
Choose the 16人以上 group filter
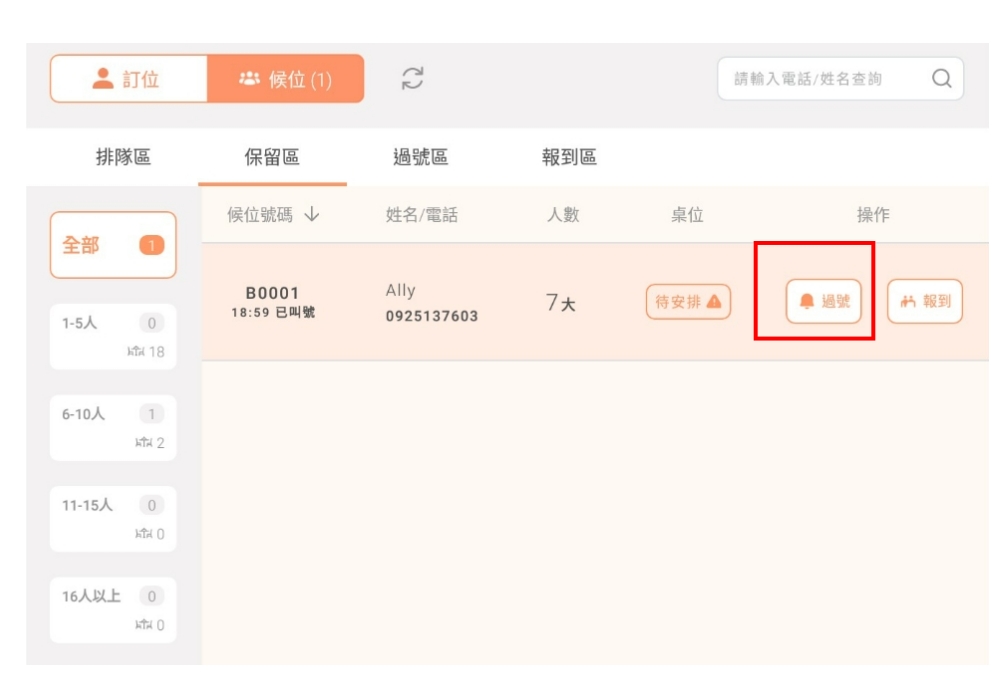(x=113, y=609)
